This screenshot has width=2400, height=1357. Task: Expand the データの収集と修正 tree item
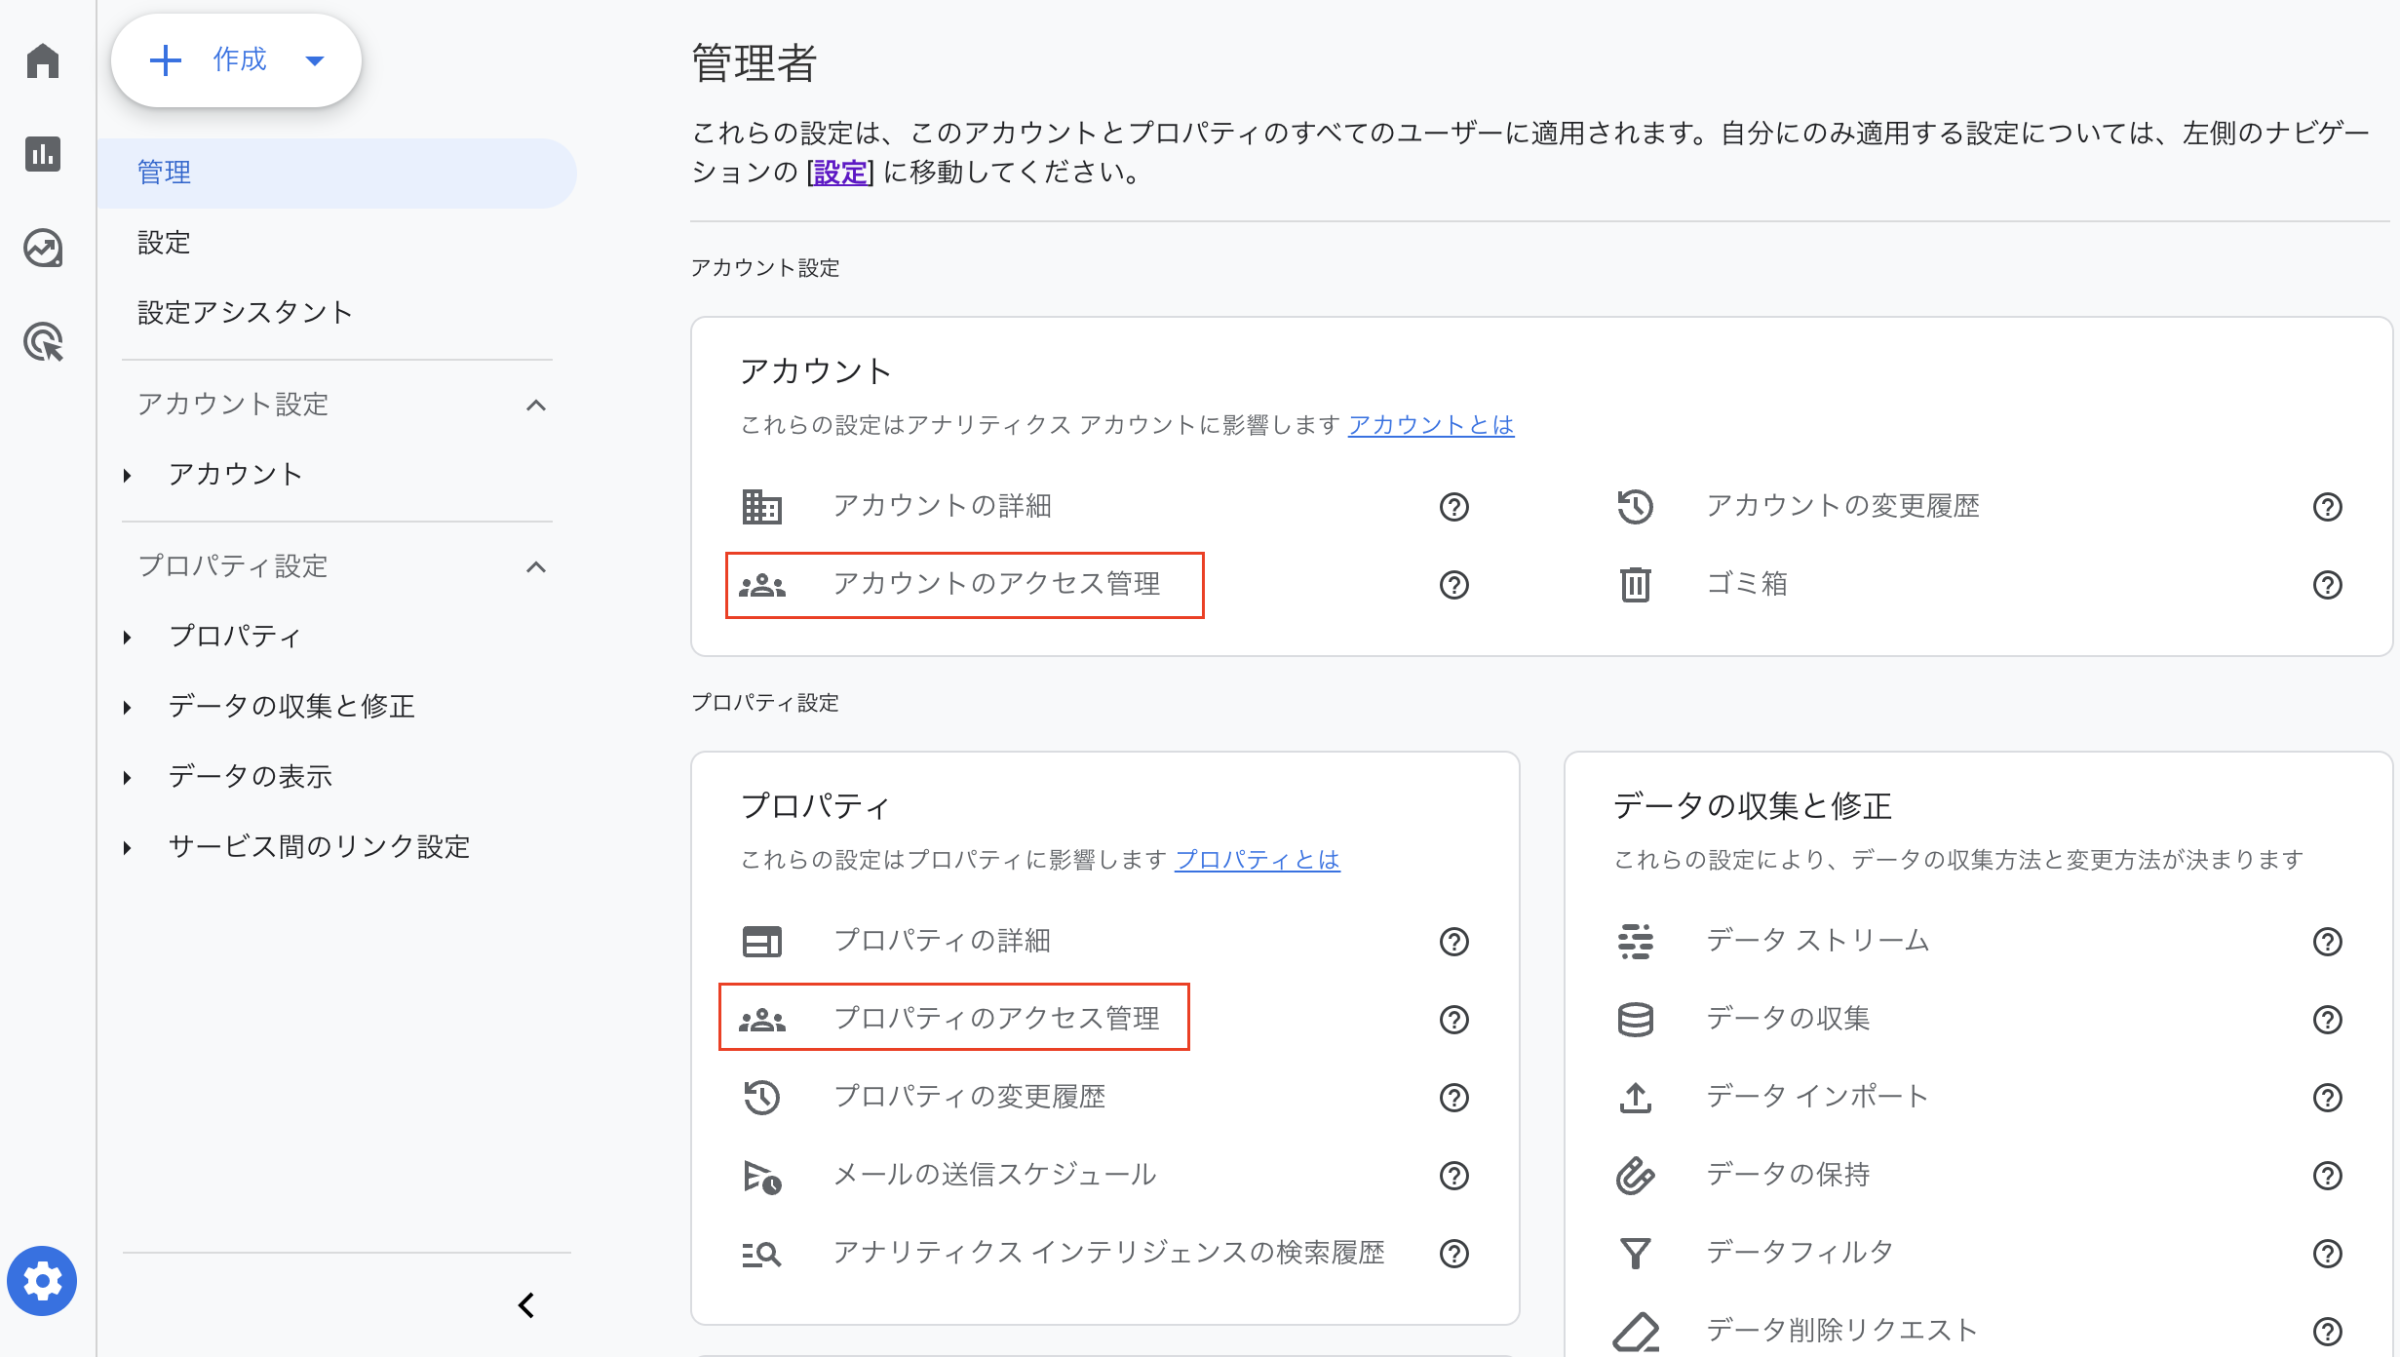pos(127,707)
